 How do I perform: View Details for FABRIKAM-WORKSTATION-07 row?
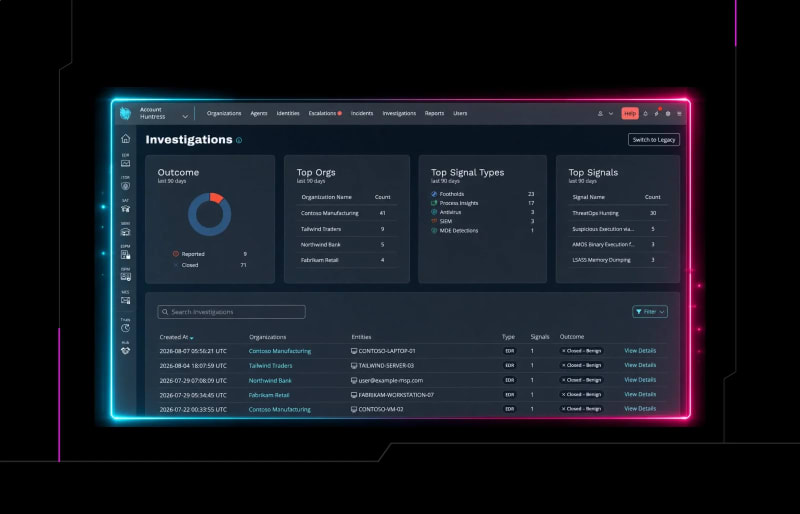click(x=640, y=394)
